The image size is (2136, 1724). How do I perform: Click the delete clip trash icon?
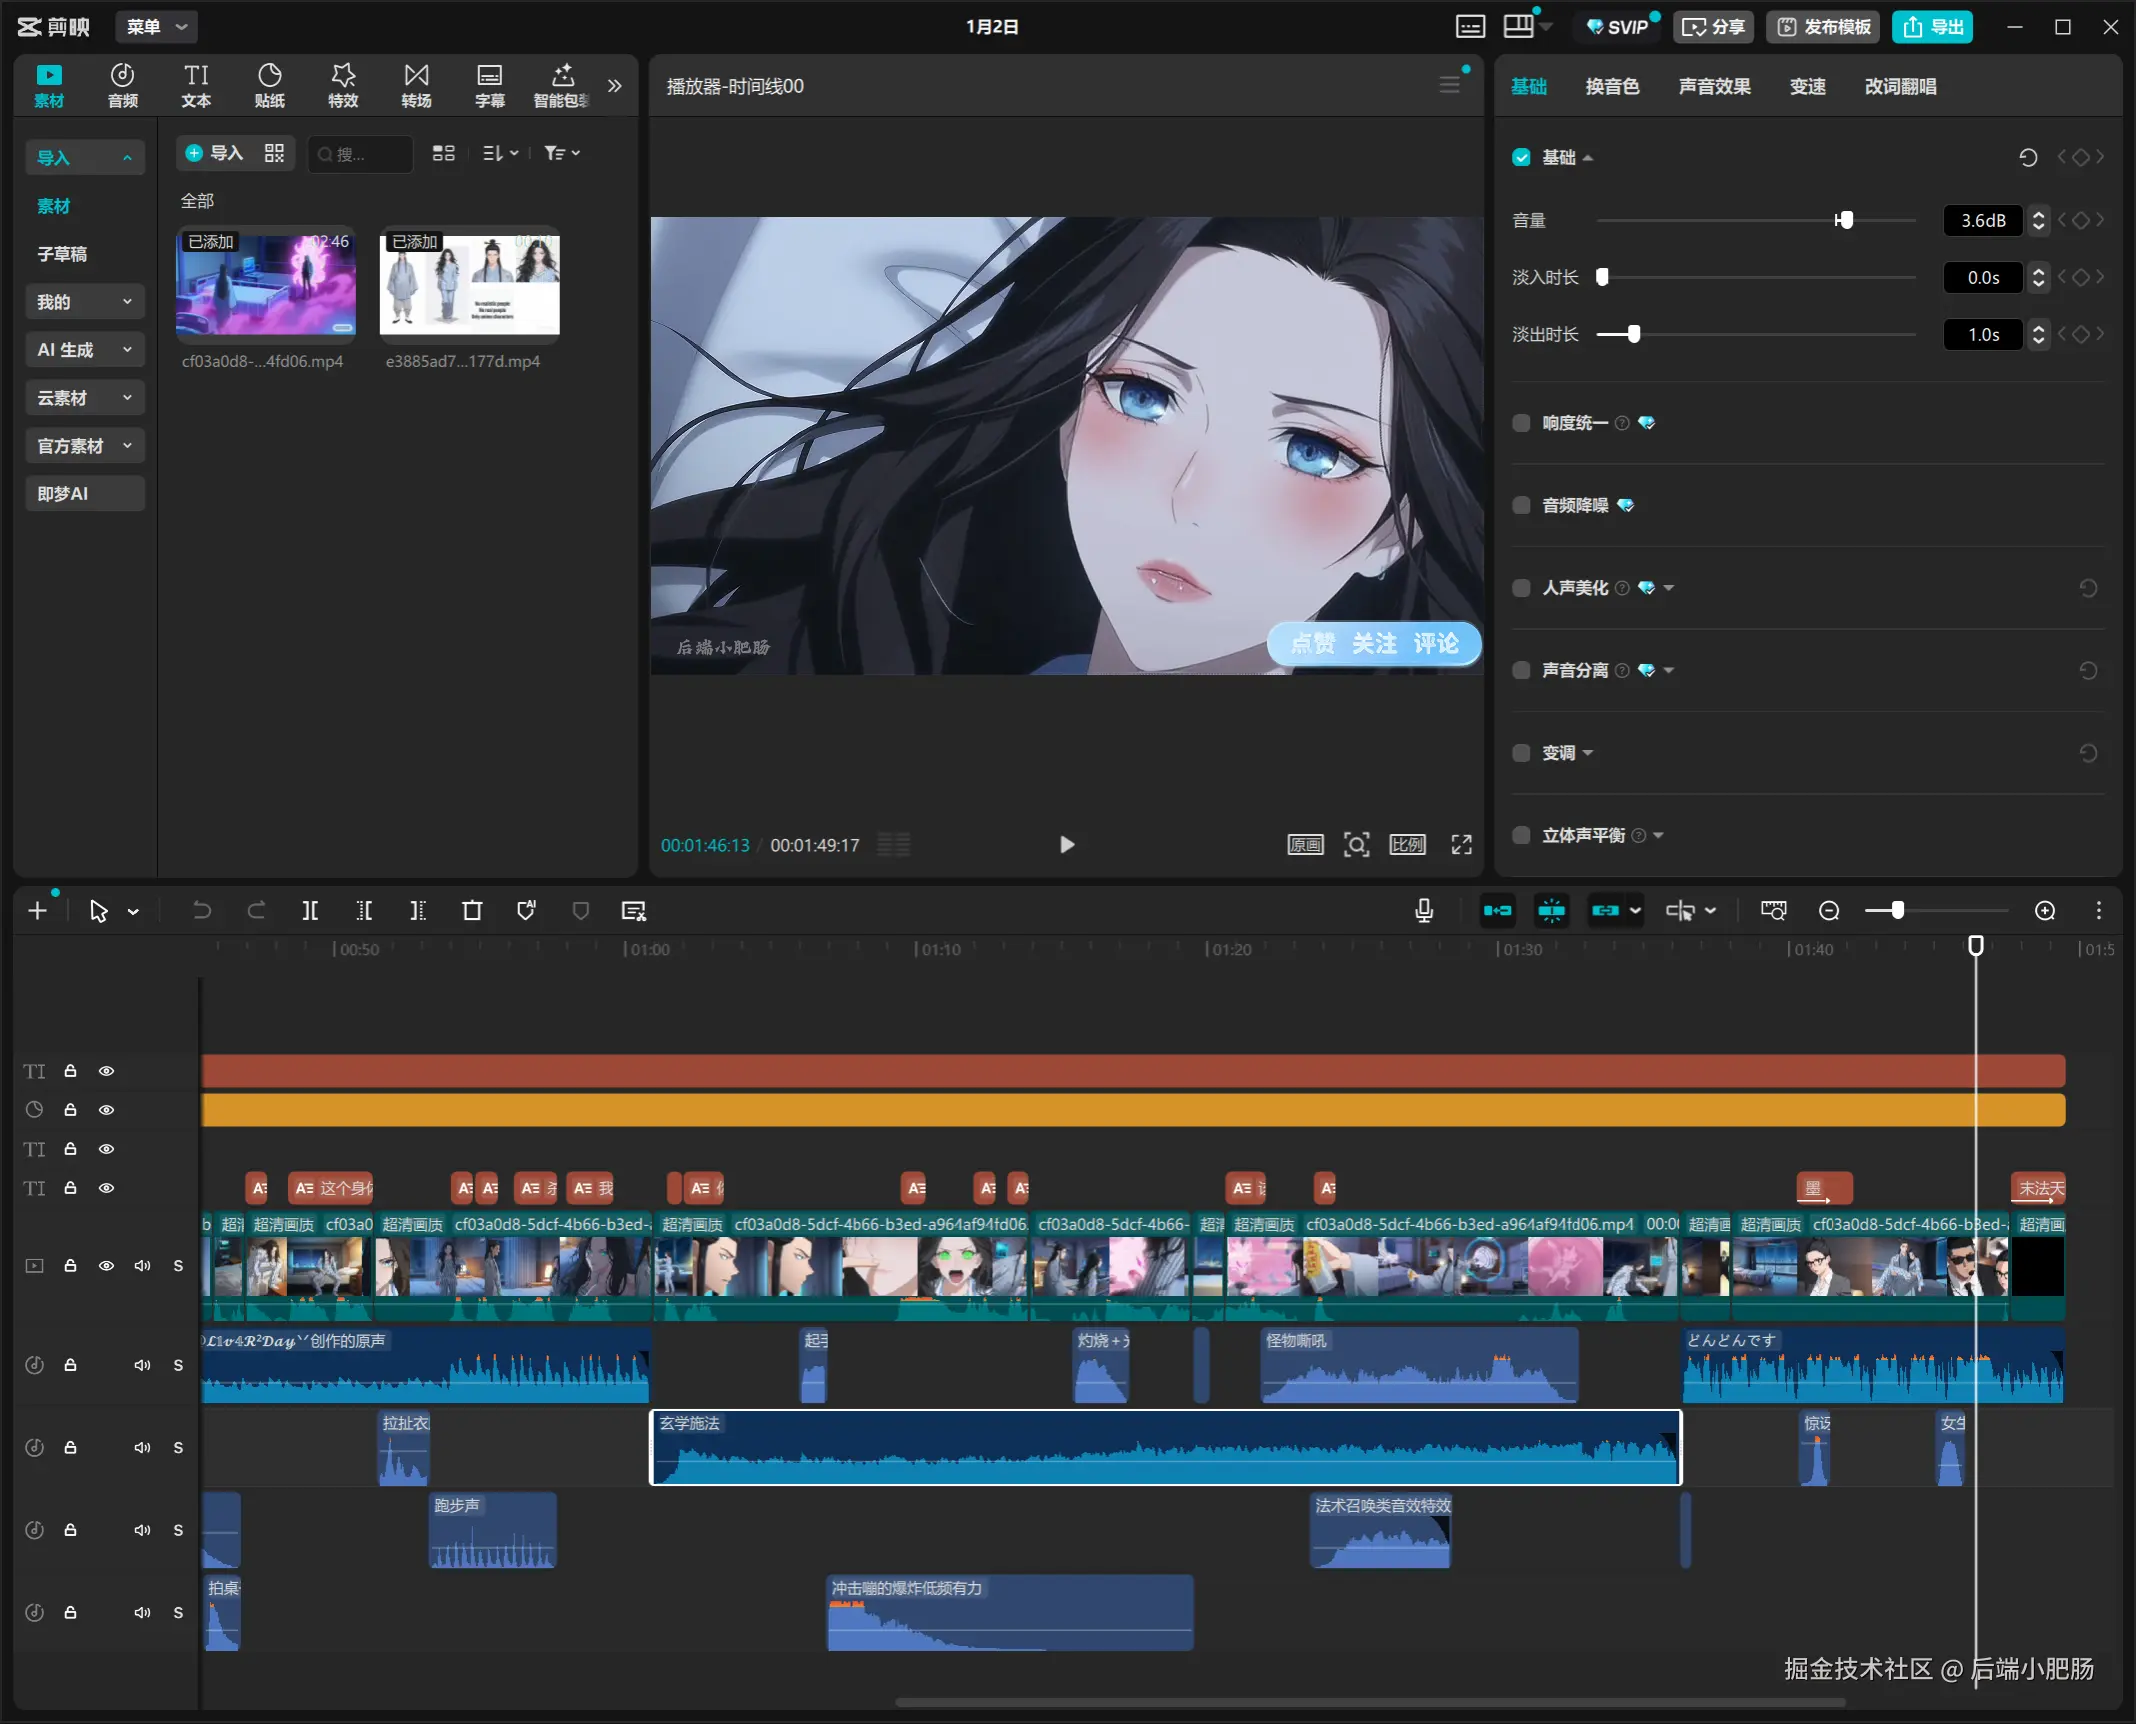472,911
